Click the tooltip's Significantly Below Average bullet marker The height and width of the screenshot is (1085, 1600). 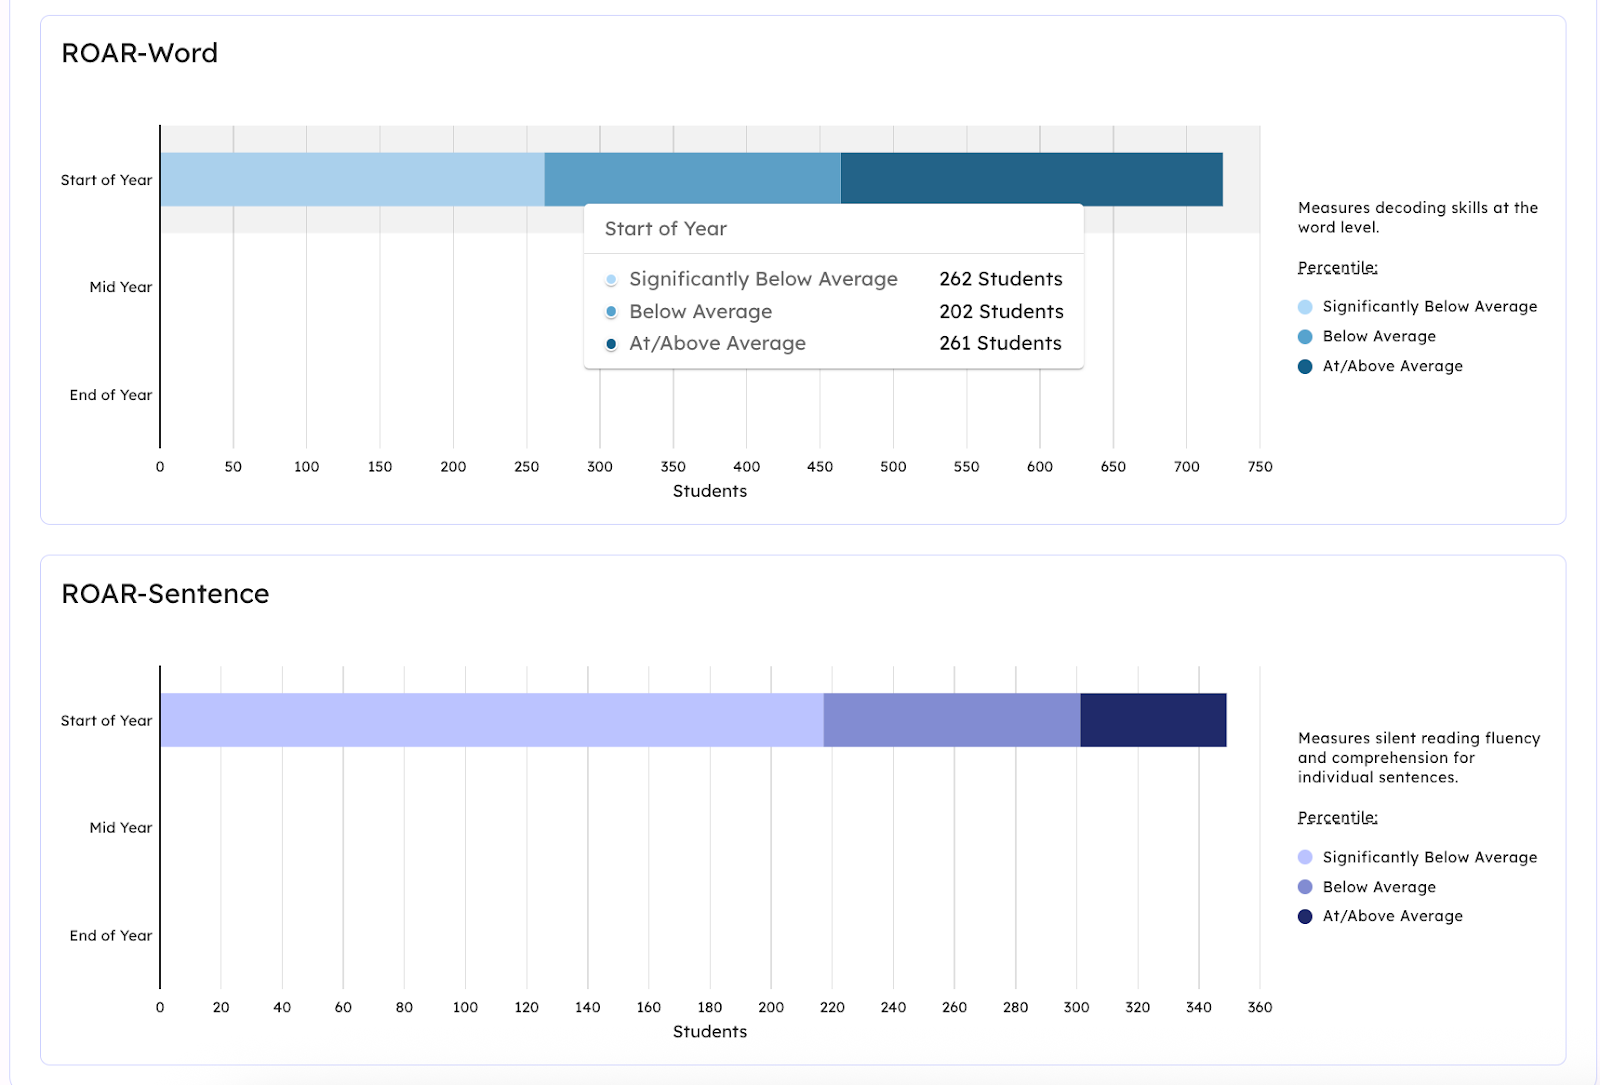click(x=611, y=280)
